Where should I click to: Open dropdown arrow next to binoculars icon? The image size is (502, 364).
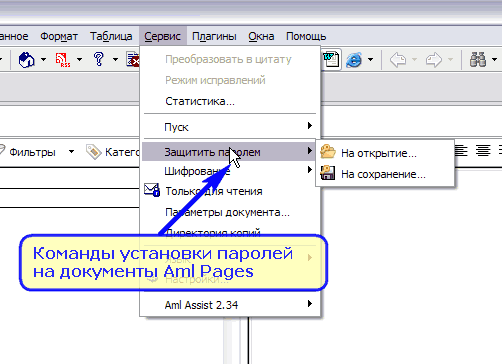coord(494,60)
